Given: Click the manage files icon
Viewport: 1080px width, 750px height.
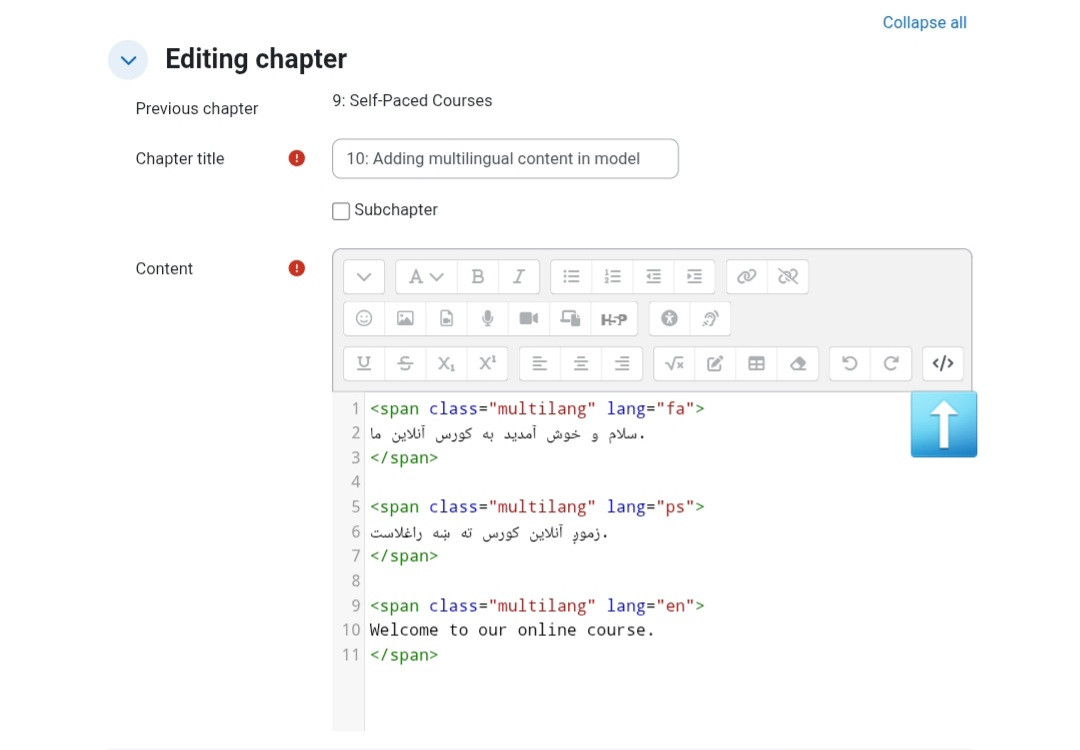Looking at the screenshot, I should pos(570,318).
